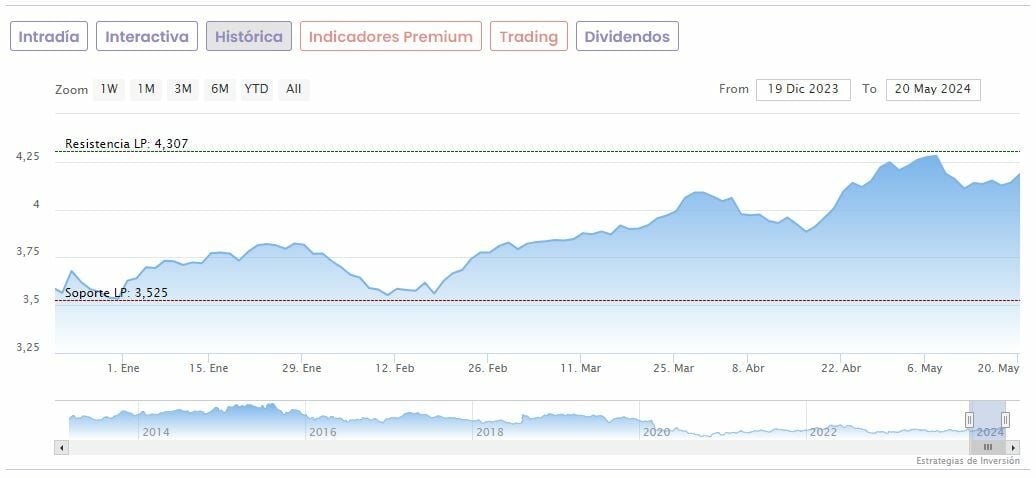
Task: Set zoom to 1W
Action: pyautogui.click(x=108, y=89)
